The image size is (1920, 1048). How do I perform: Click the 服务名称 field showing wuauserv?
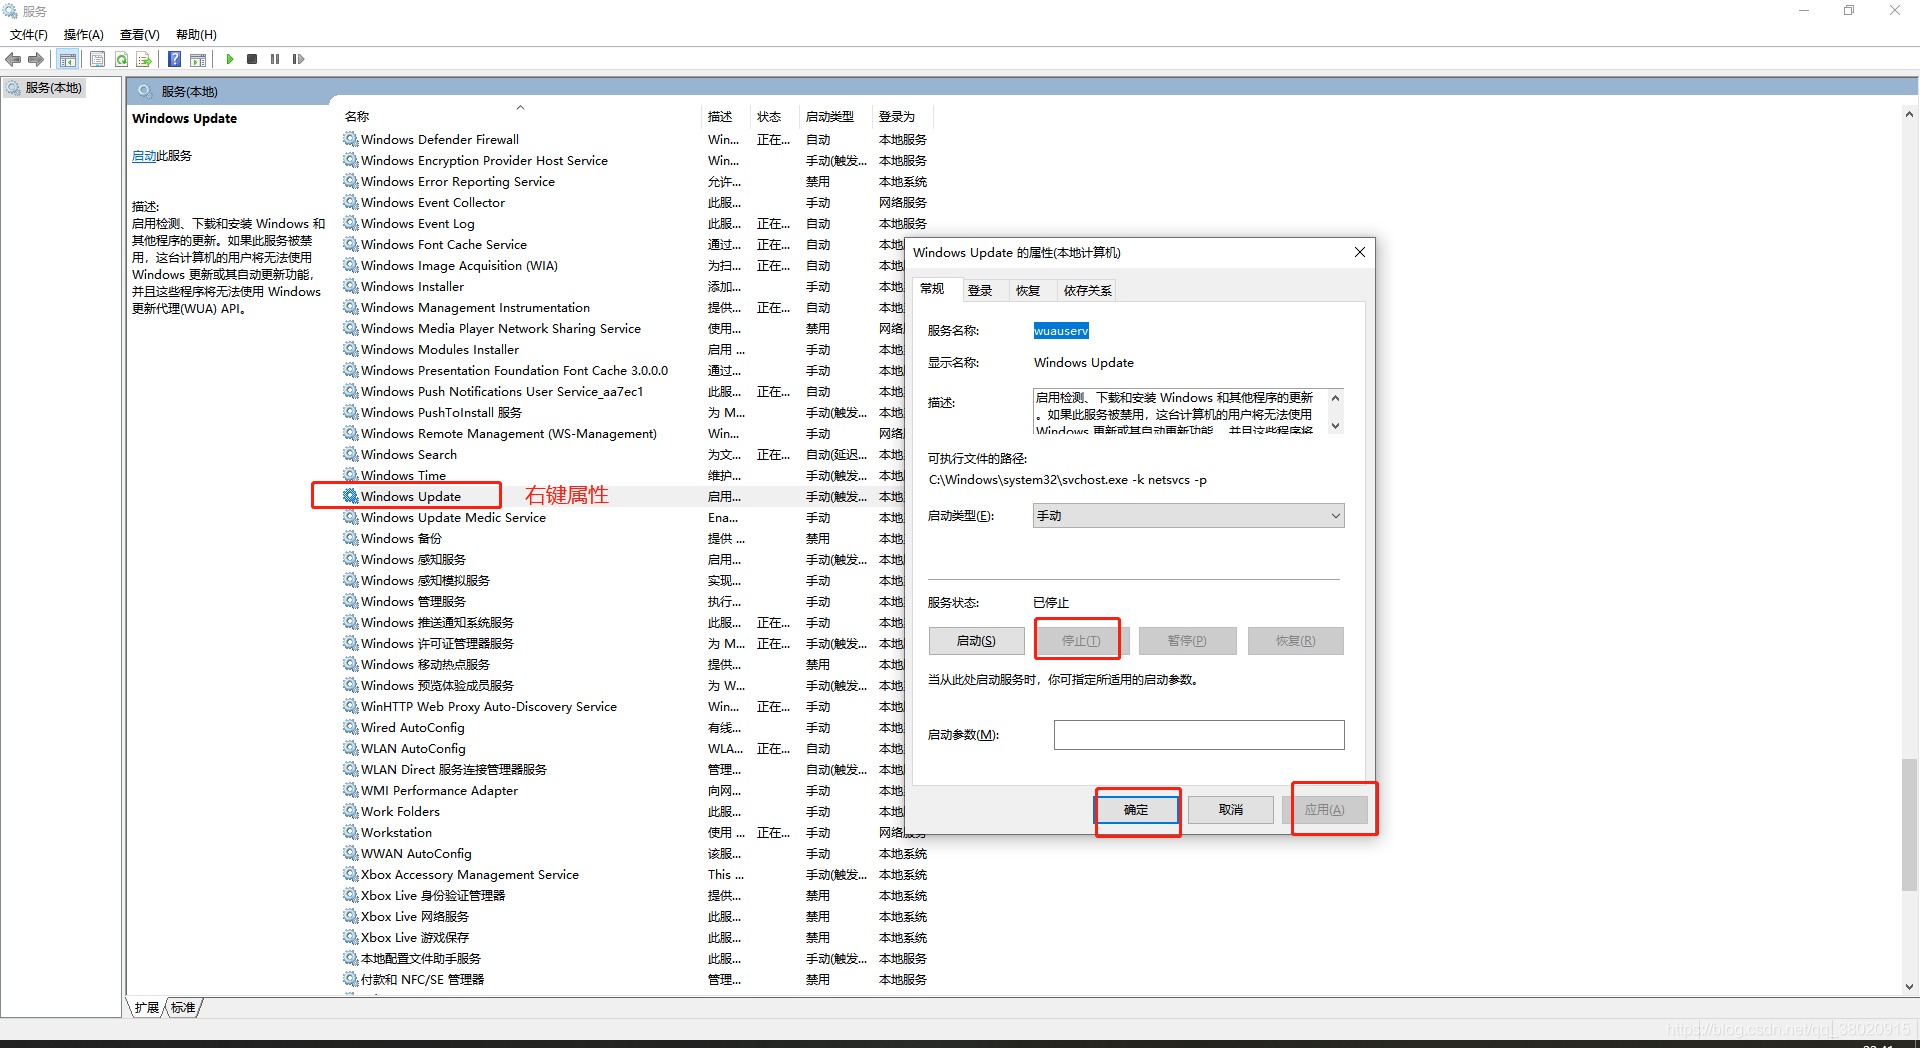click(x=1061, y=331)
